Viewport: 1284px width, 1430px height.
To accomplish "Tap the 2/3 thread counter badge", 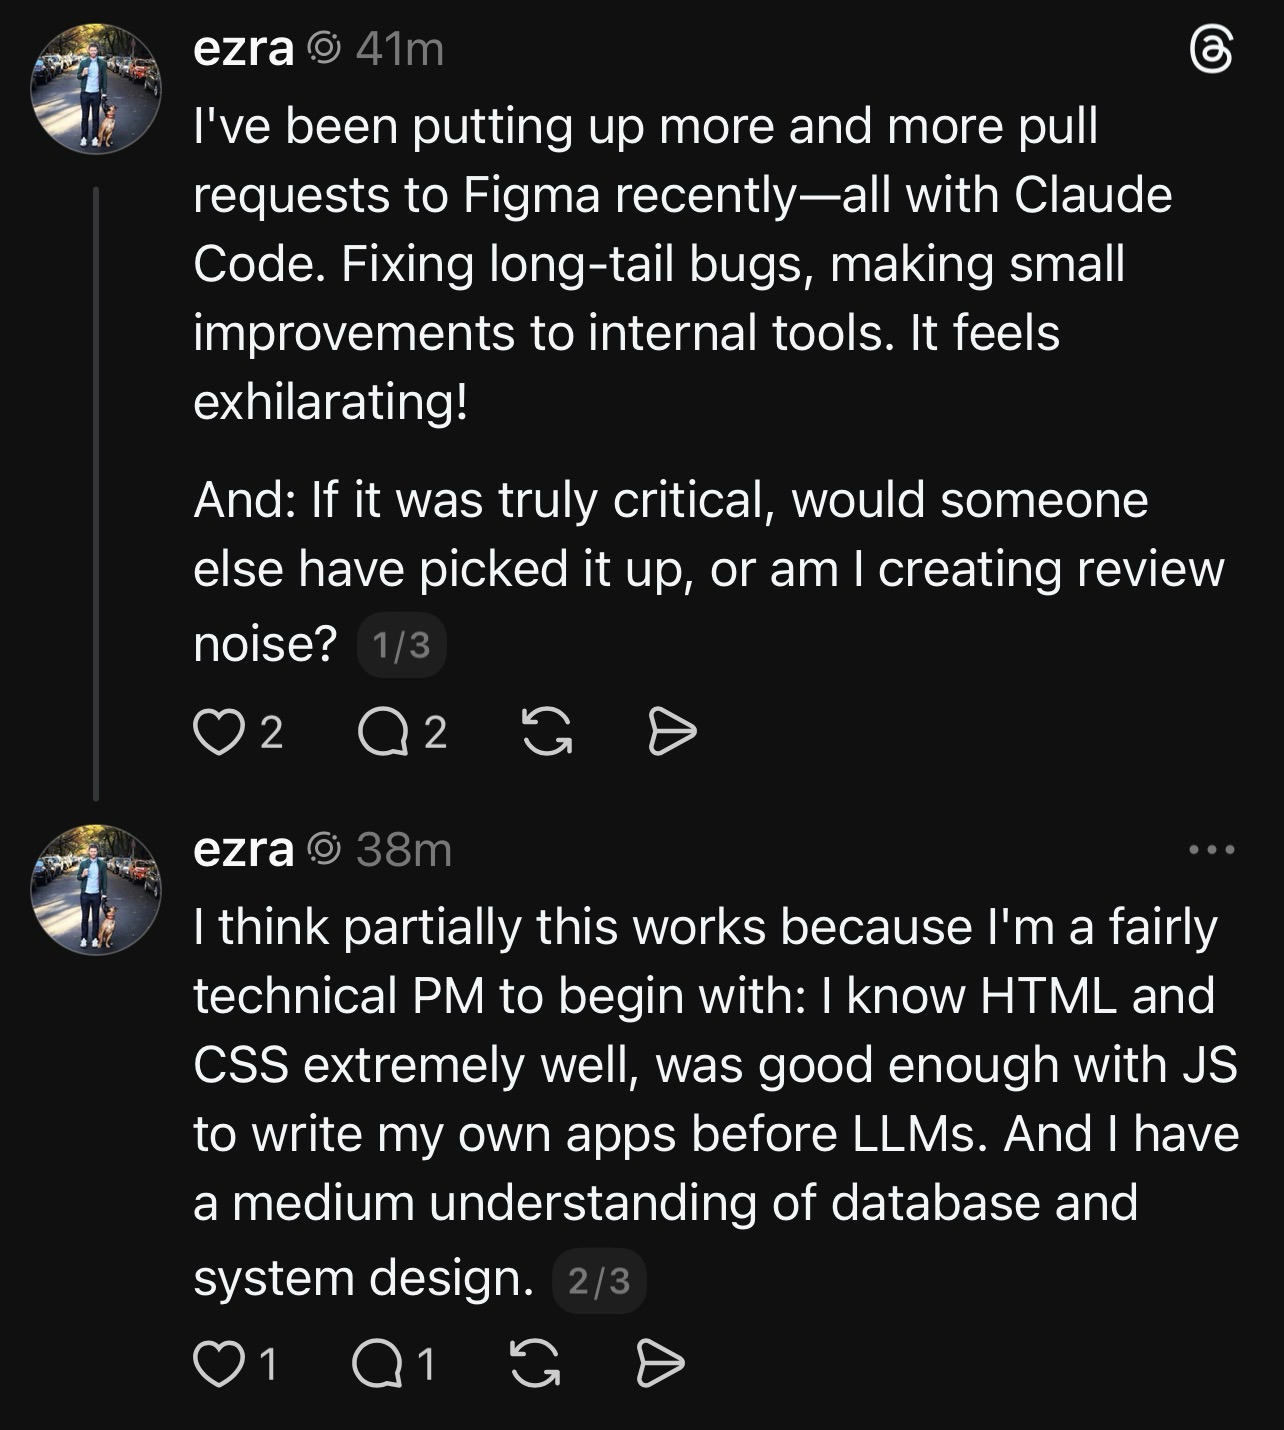I will point(599,1281).
